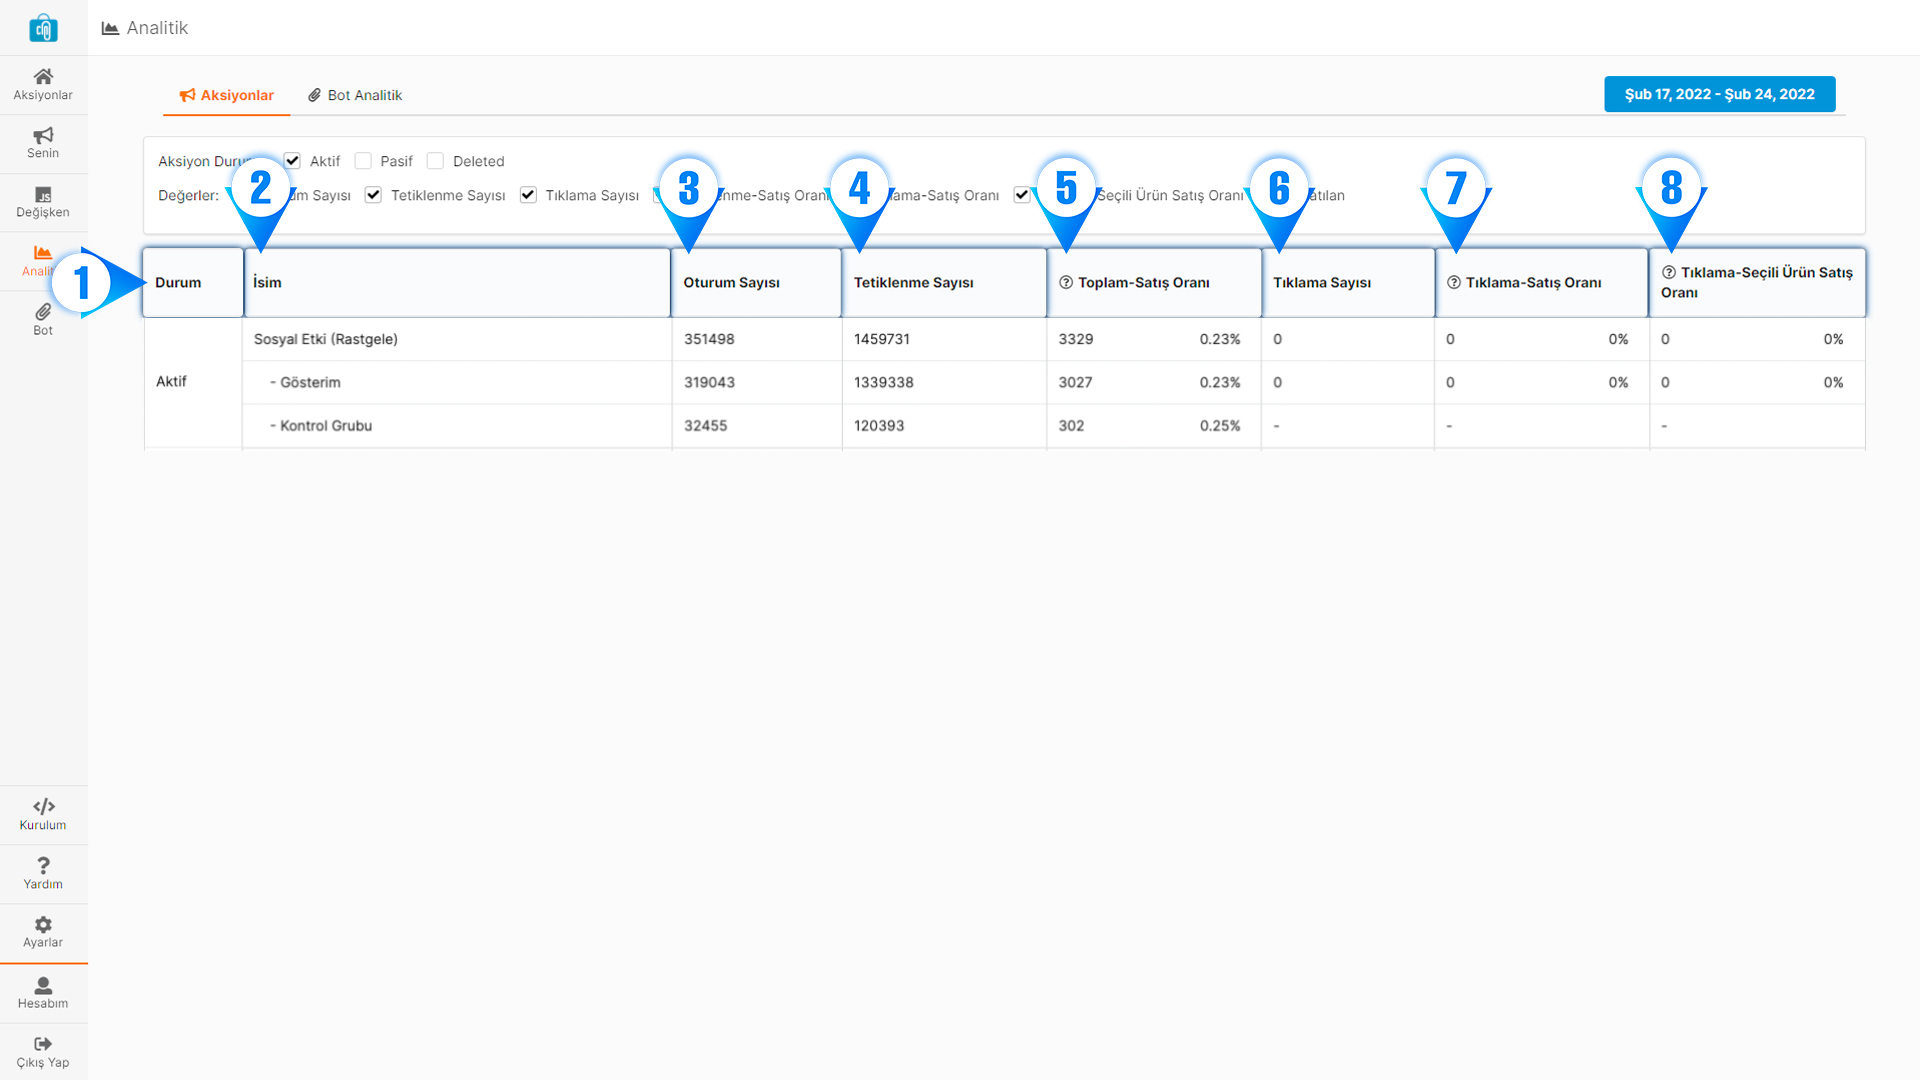Viewport: 1920px width, 1080px height.
Task: Click the Çıkış Yap logout icon
Action: pos(43,1044)
